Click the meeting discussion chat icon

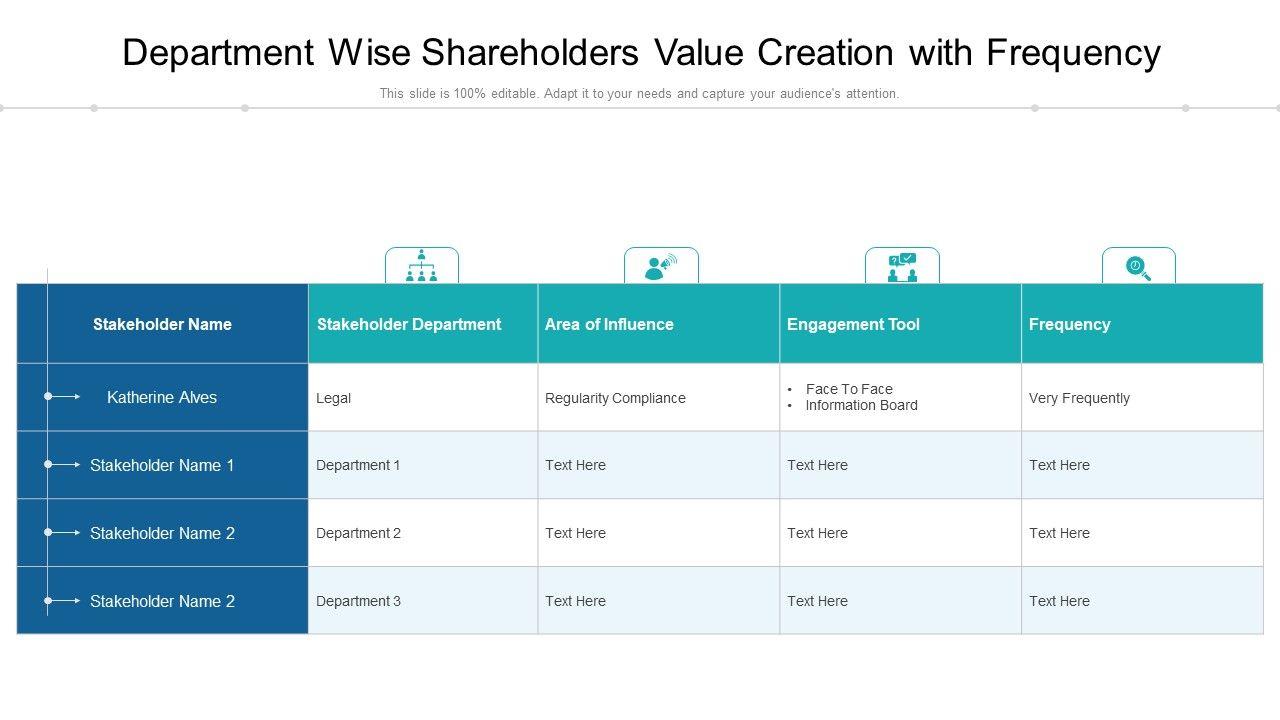902,267
